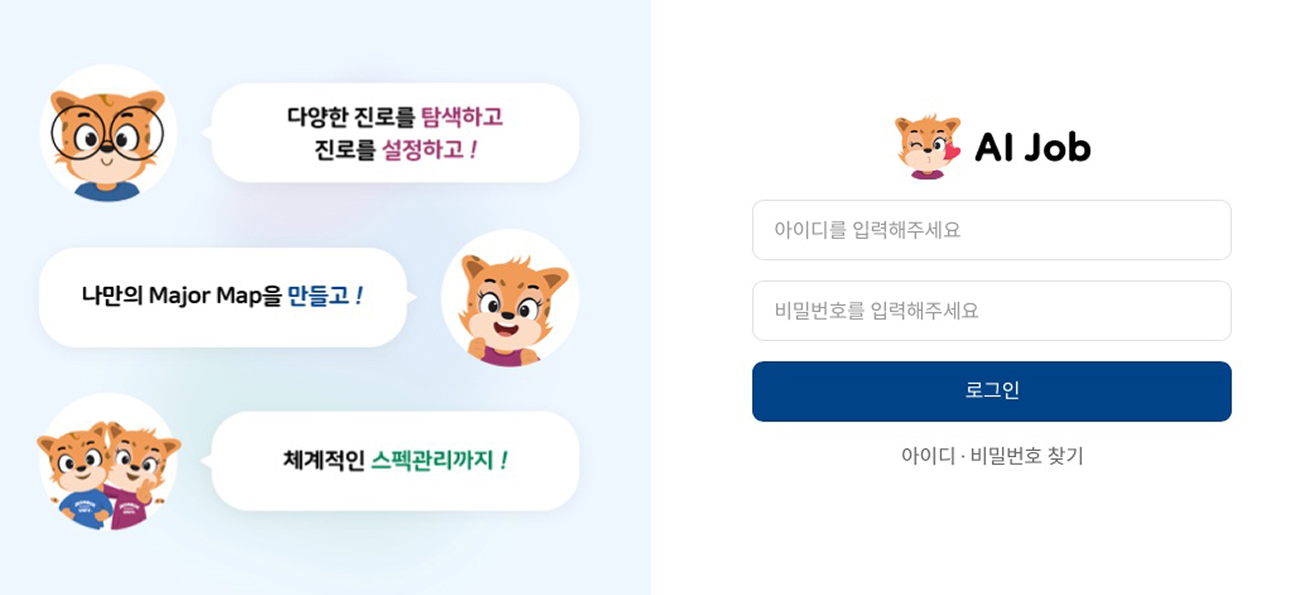Click the red heart on the logo mascot
Viewport: 1300px width, 595px height.
(951, 153)
